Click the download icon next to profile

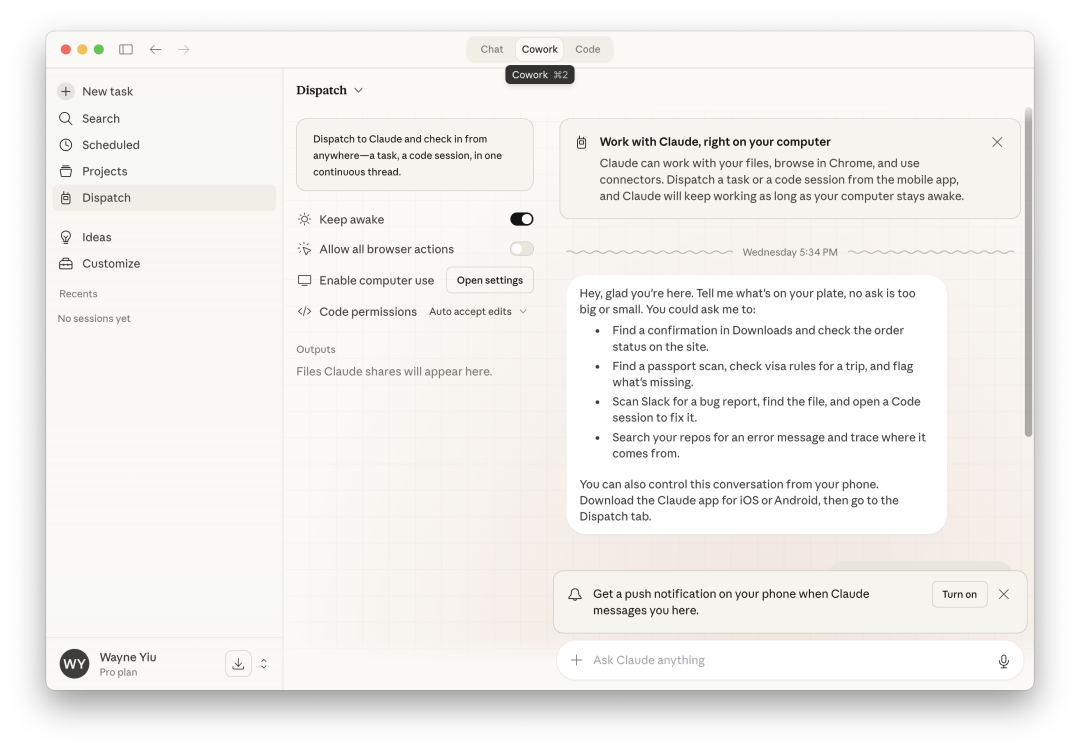click(x=238, y=663)
